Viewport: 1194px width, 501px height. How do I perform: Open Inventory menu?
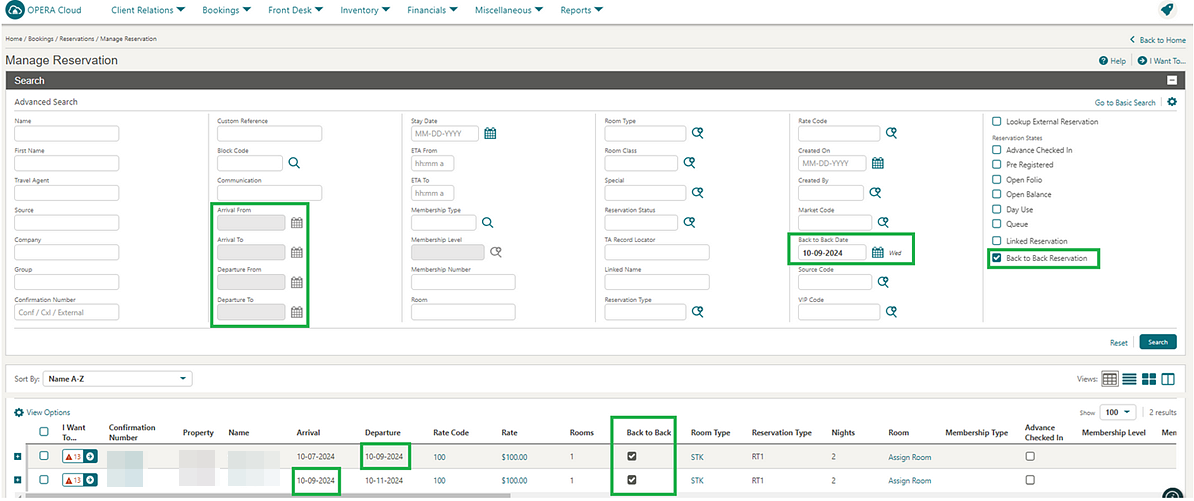coord(366,10)
